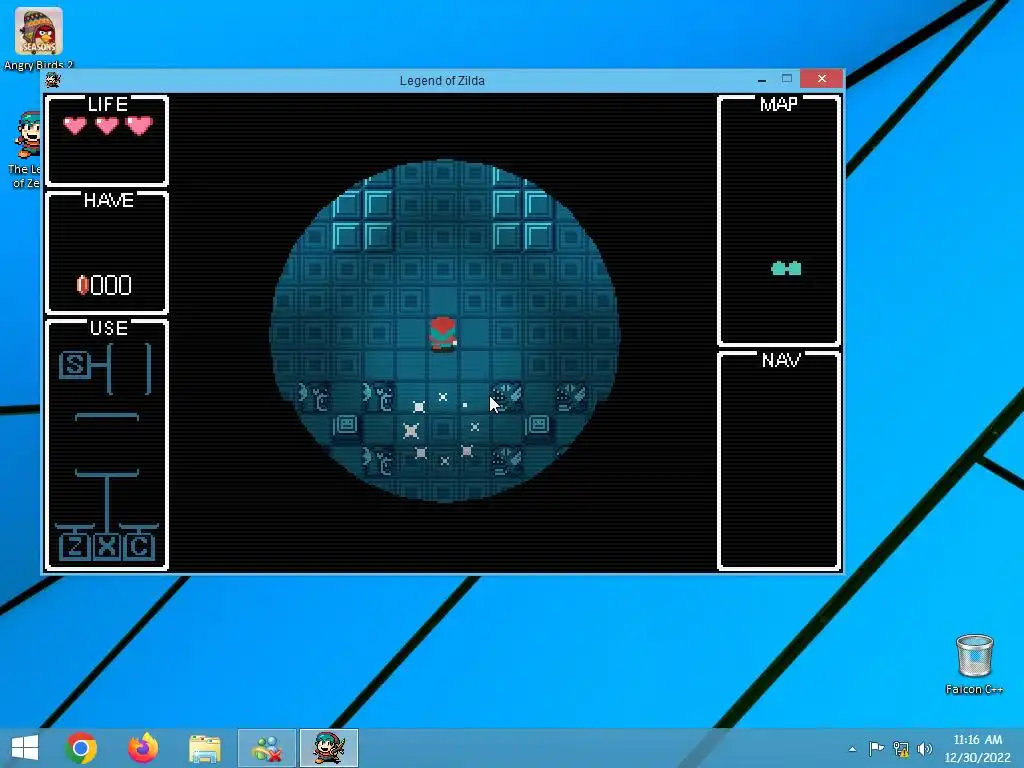Click the red-capped hero character

(x=443, y=334)
